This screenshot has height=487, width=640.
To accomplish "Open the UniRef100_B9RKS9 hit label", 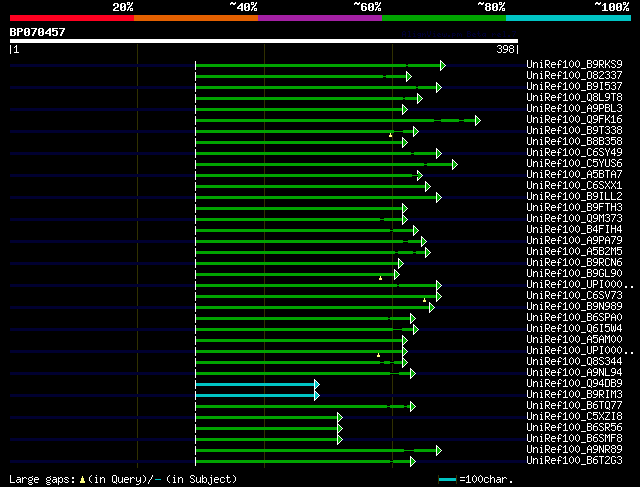I will pyautogui.click(x=574, y=64).
